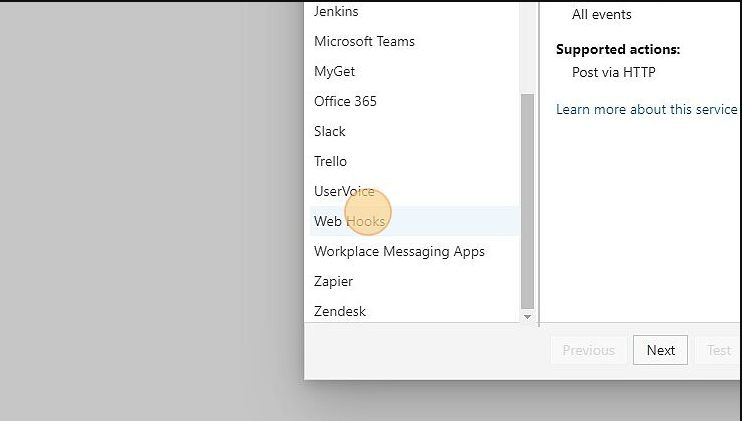Choose Zapier in the service list

333,282
